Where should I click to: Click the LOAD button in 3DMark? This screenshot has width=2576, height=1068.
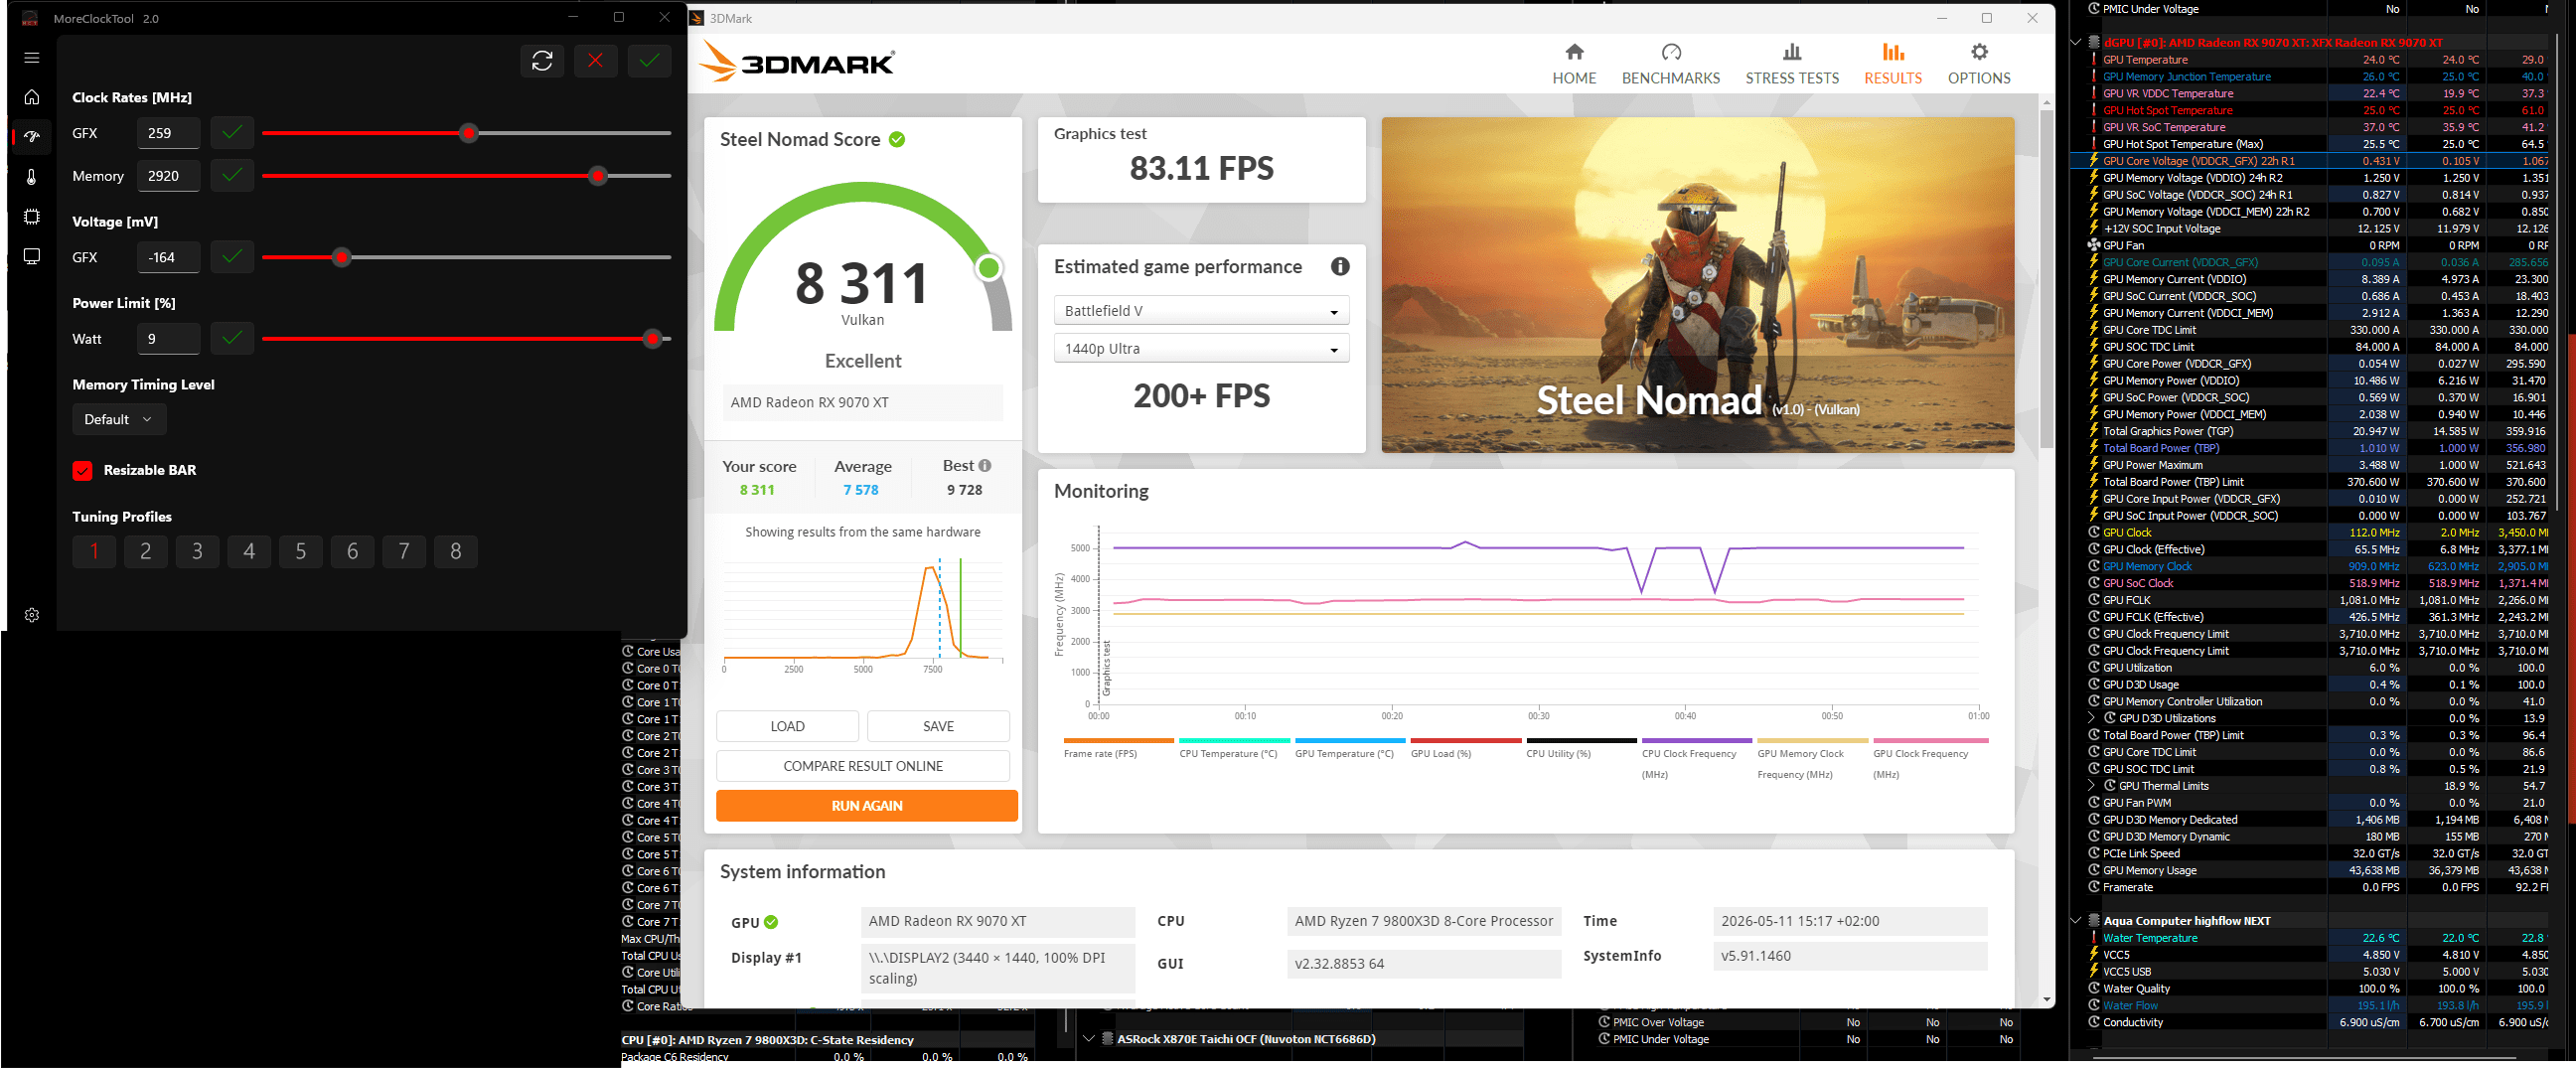[787, 727]
